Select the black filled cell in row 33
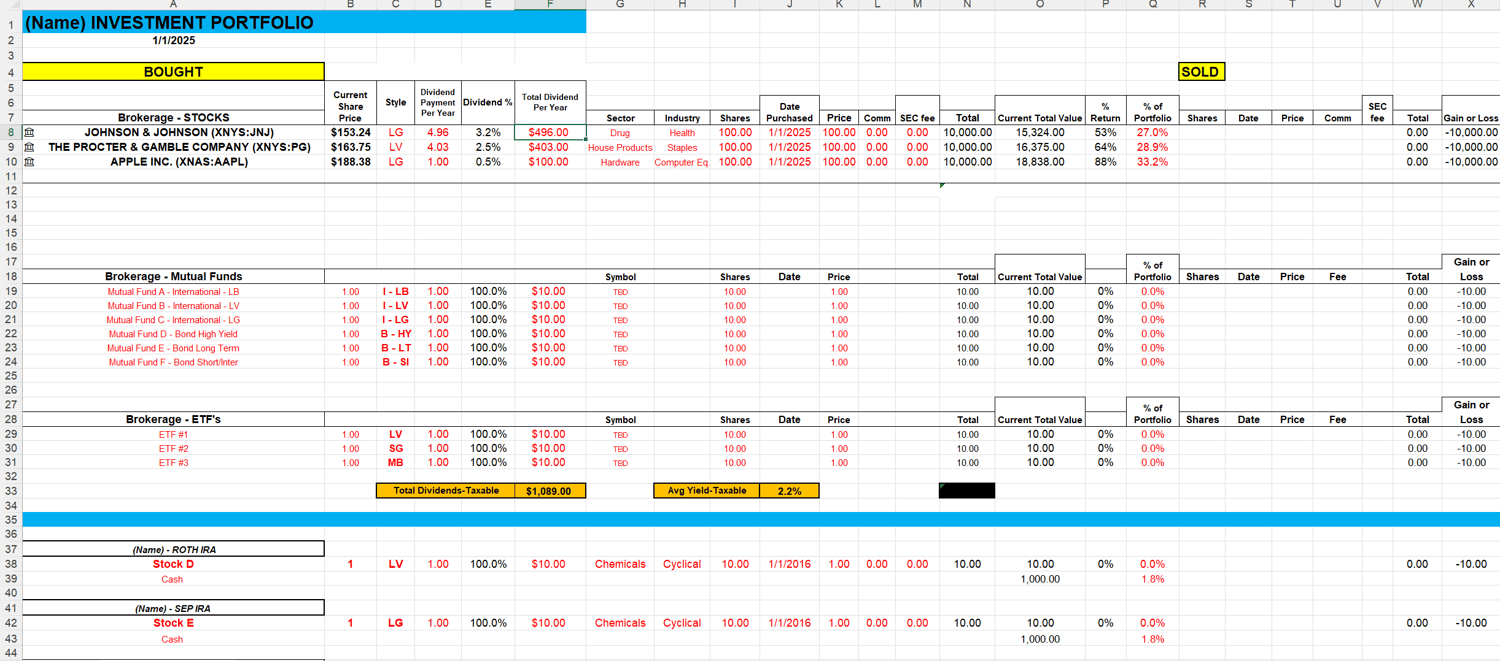 click(967, 491)
